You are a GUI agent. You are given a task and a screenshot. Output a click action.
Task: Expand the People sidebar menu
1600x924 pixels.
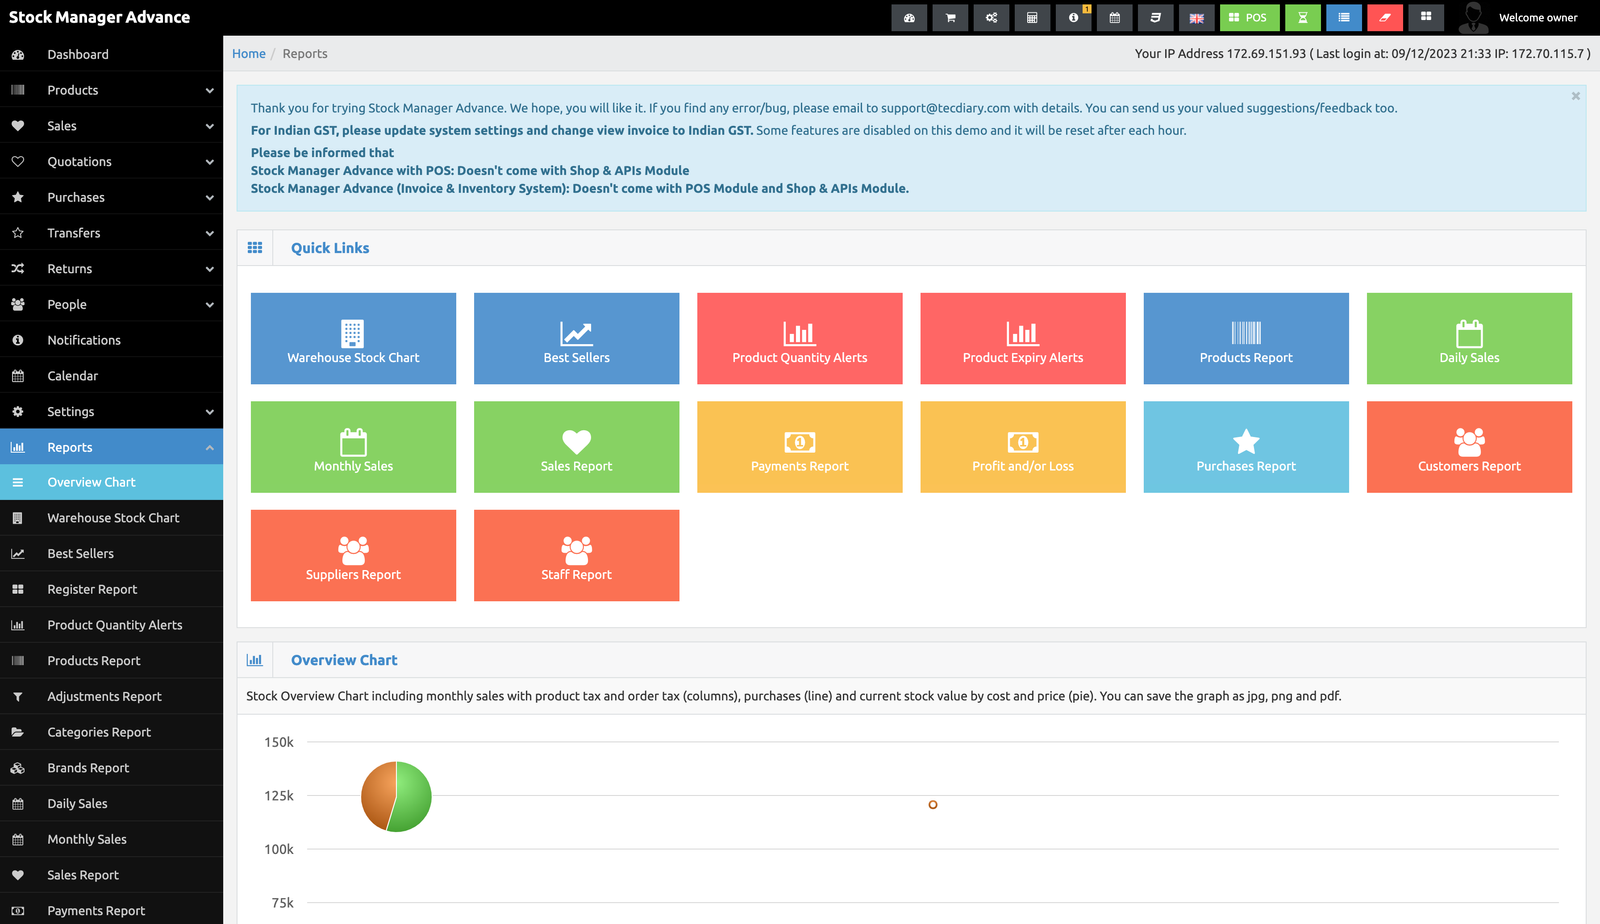111,304
